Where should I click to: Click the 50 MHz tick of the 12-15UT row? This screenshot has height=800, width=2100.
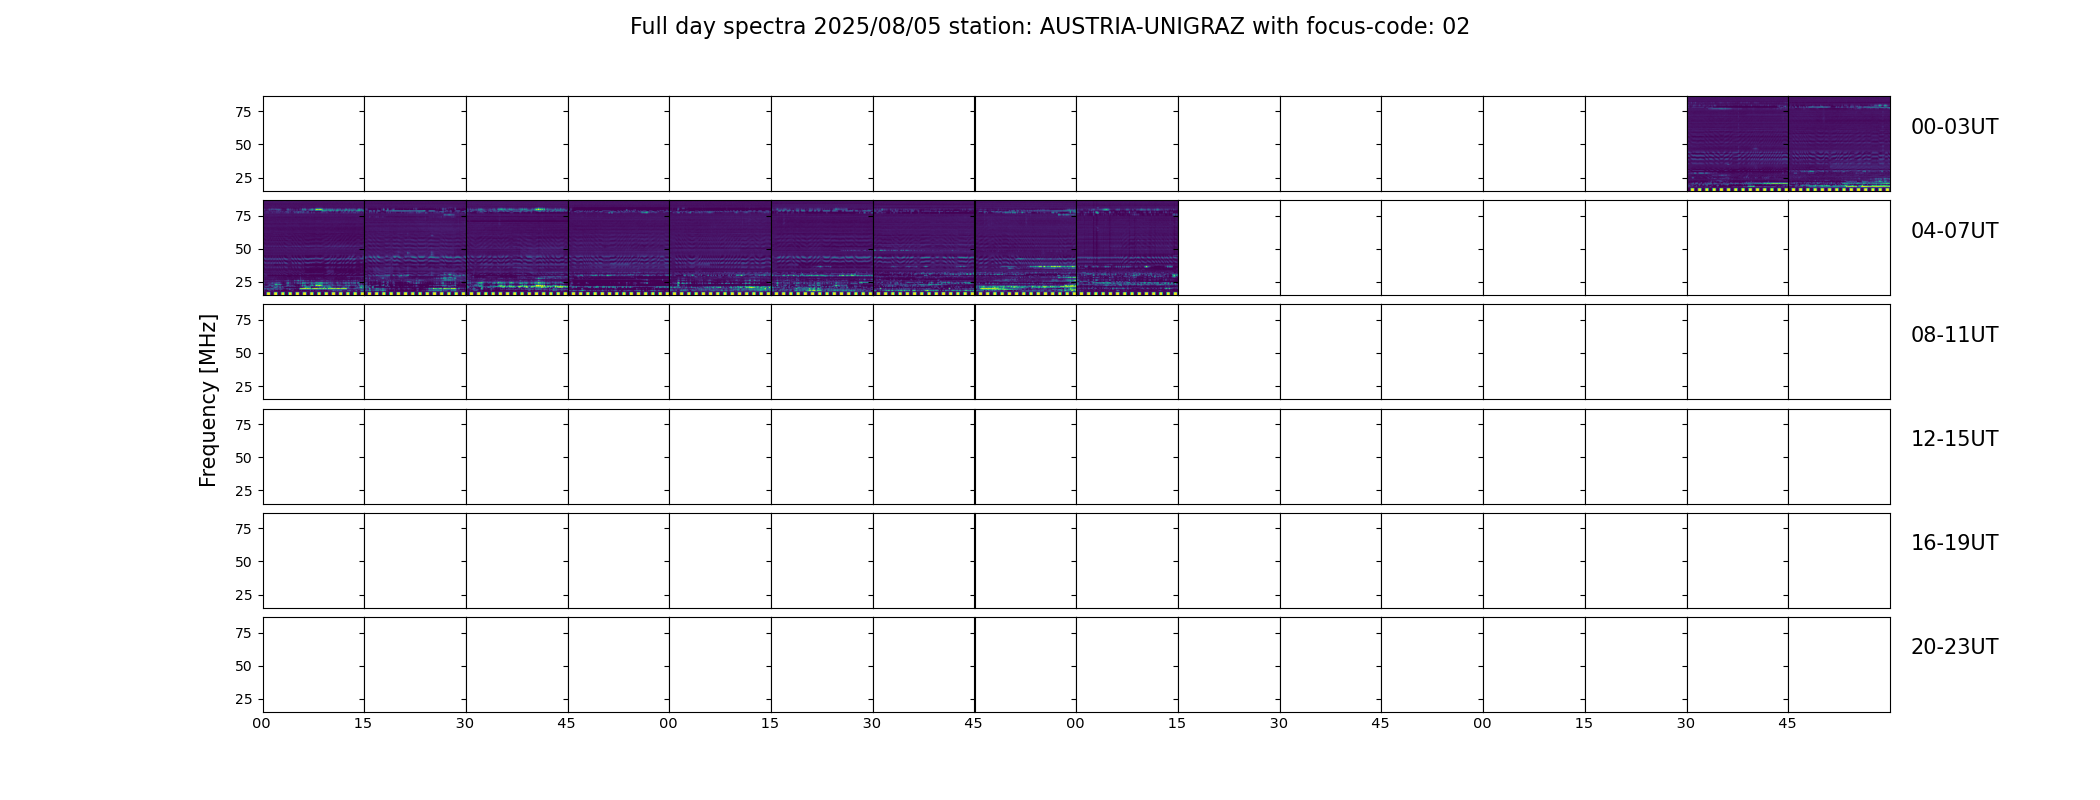tap(243, 458)
